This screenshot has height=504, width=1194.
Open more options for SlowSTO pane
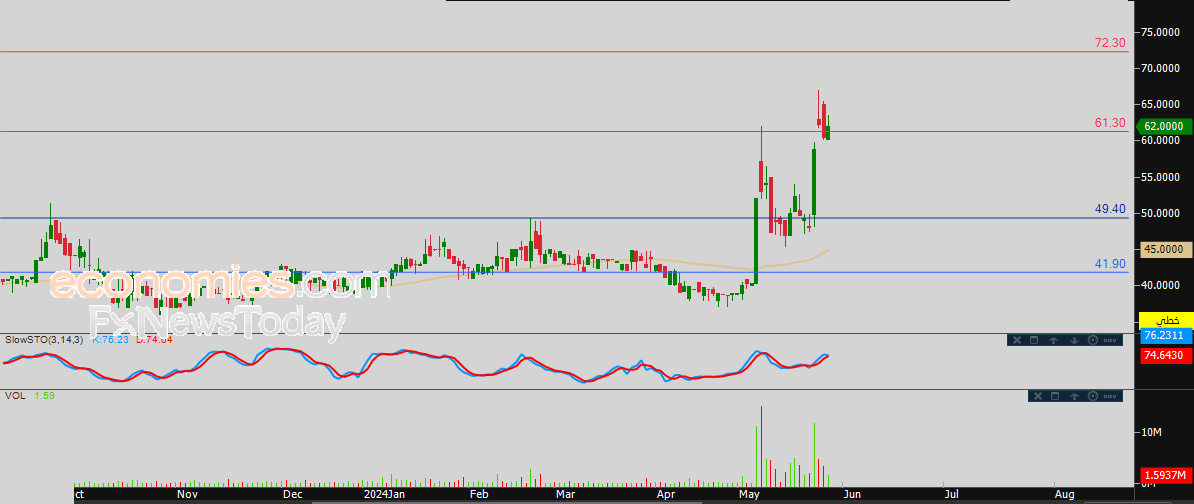pyautogui.click(x=1110, y=340)
